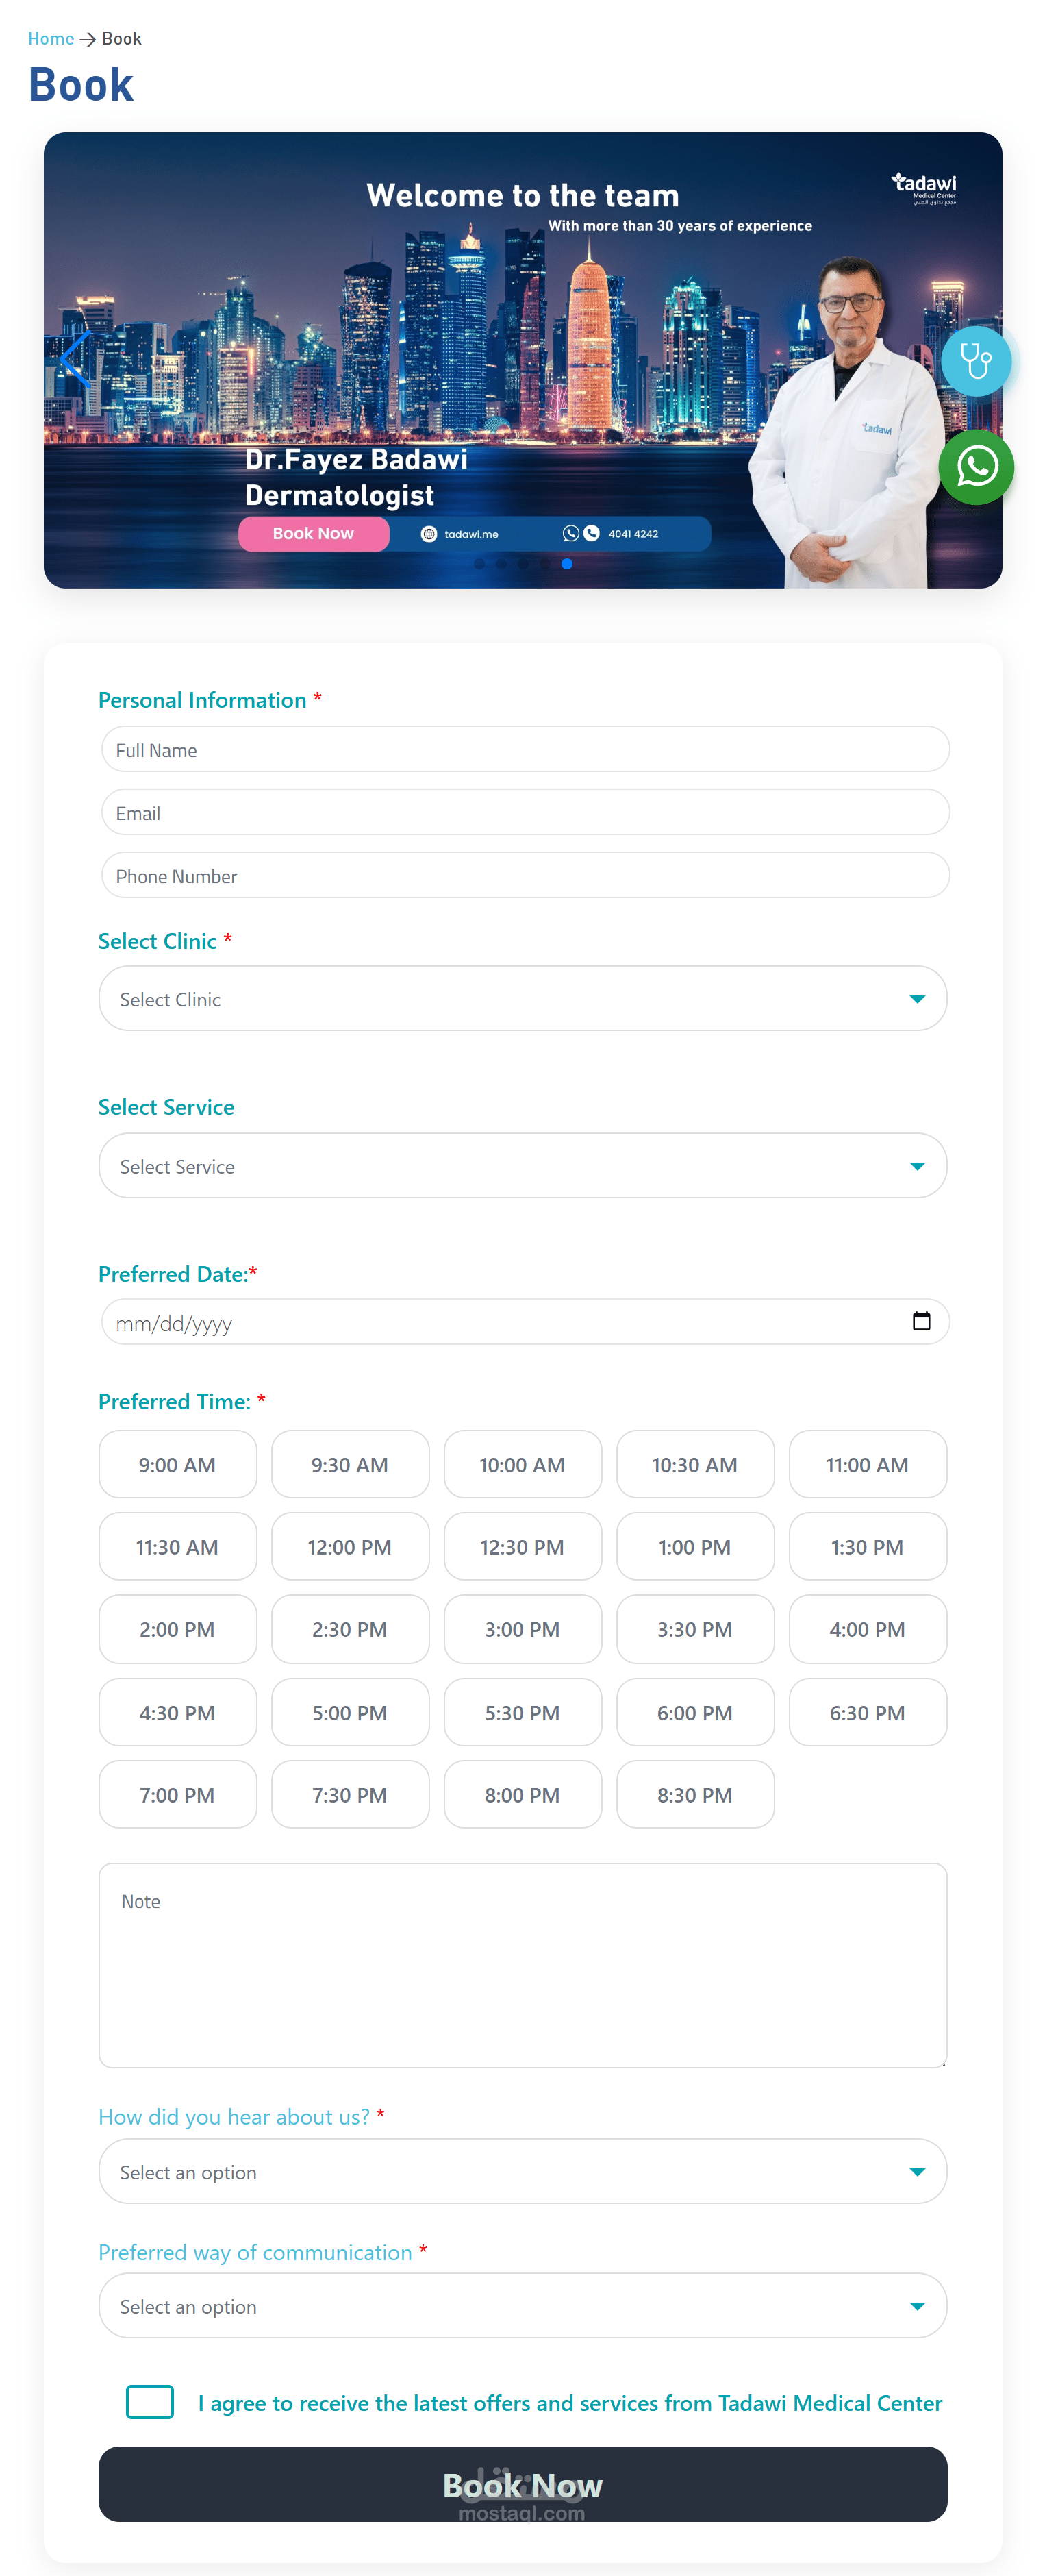Viewport: 1045px width, 2576px height.
Task: Open tadawi.me link on the banner
Action: [x=459, y=534]
